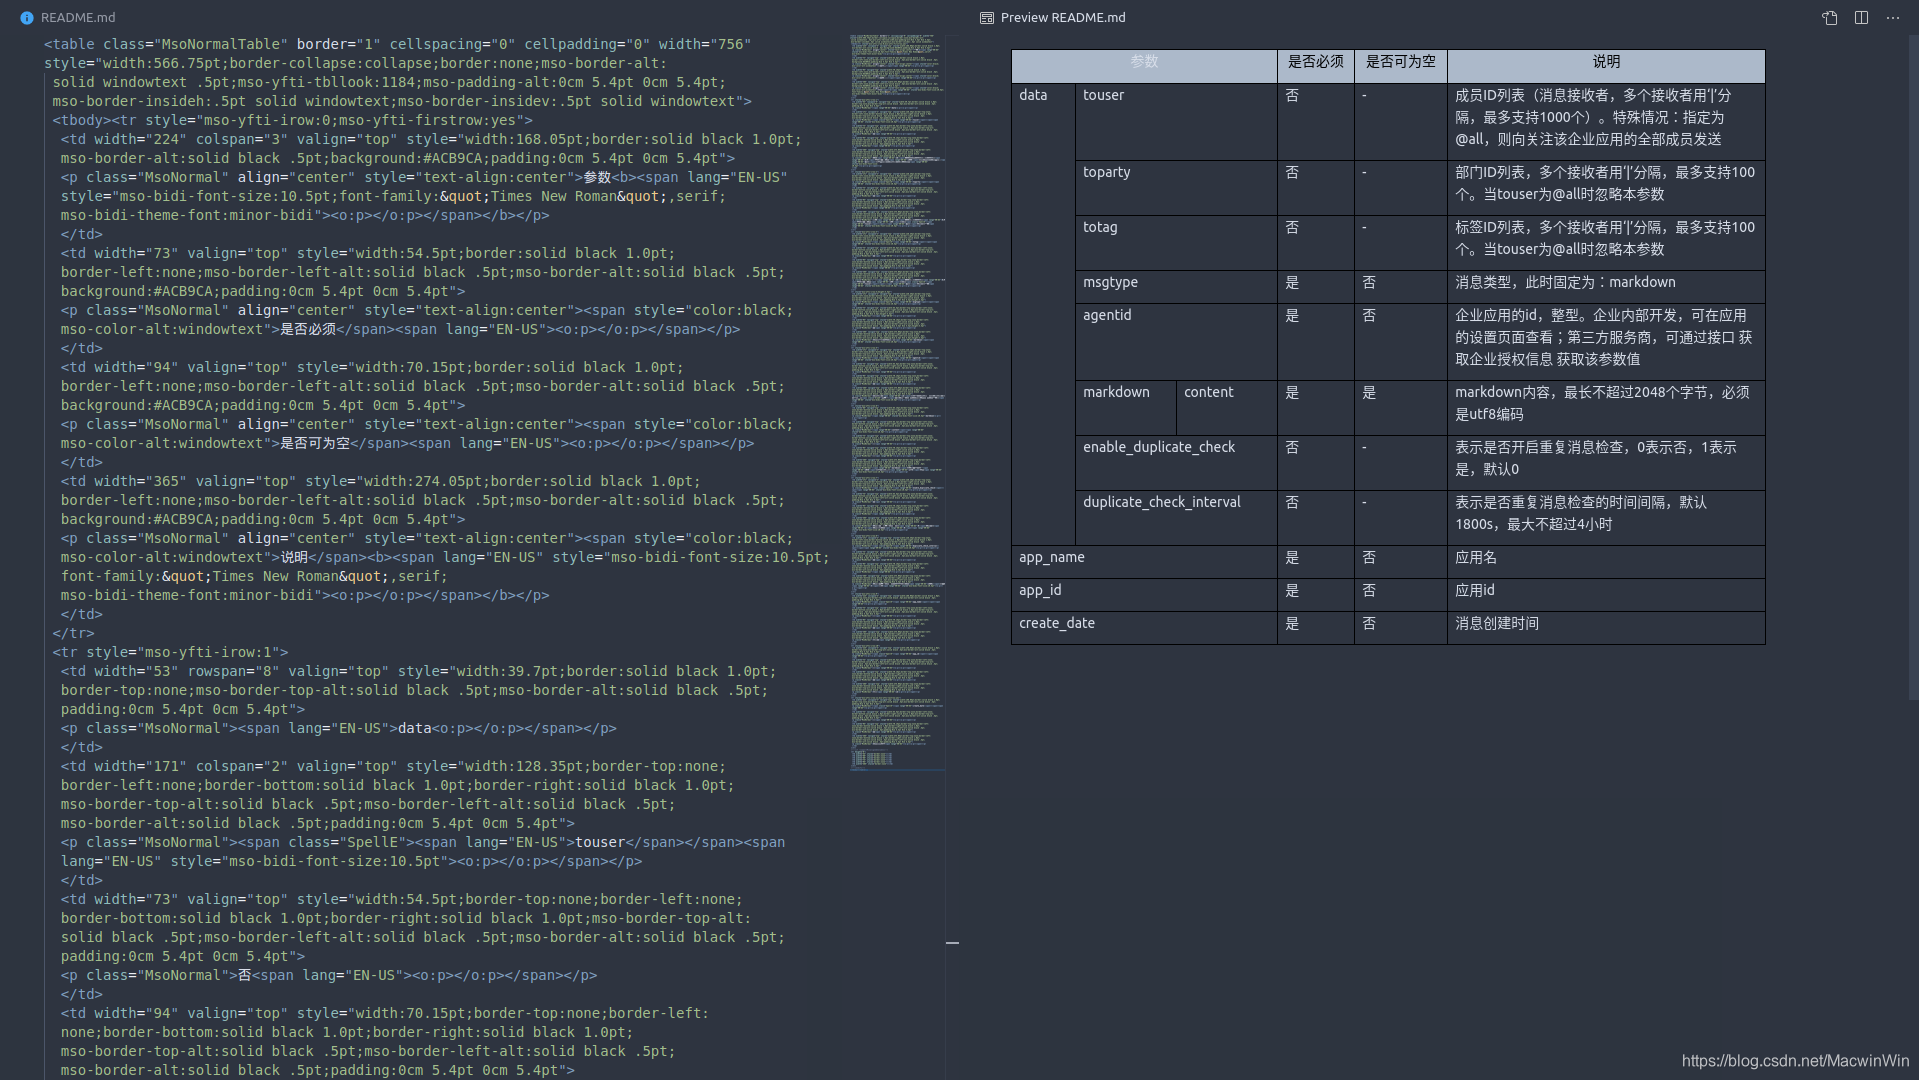Select the 'data' cell in the table
This screenshot has width=1919, height=1080.
coord(1043,314)
